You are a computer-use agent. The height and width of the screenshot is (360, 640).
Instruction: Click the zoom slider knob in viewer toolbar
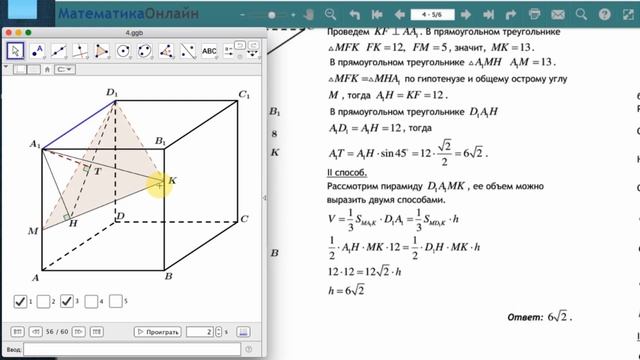tap(271, 15)
